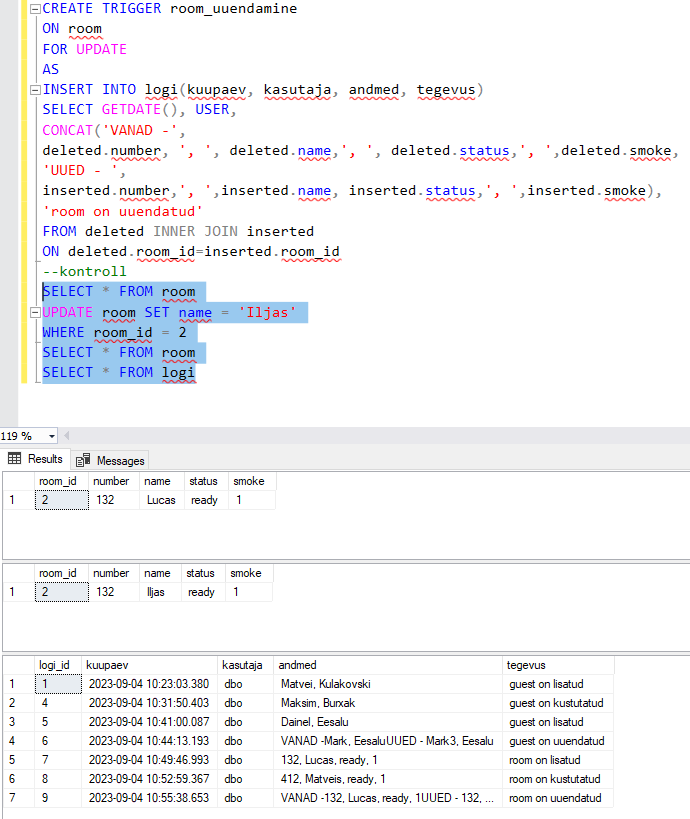Click the Results grid icon

point(15,459)
